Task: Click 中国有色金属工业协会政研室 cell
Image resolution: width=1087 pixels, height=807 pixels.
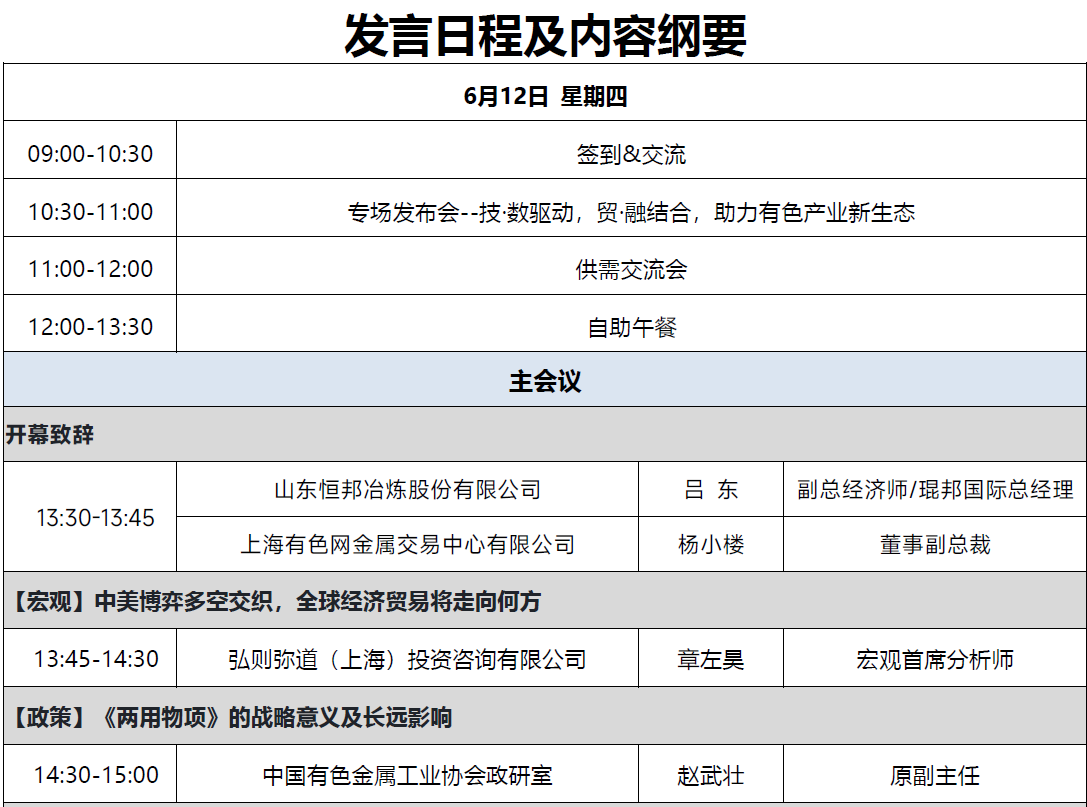Action: point(408,775)
